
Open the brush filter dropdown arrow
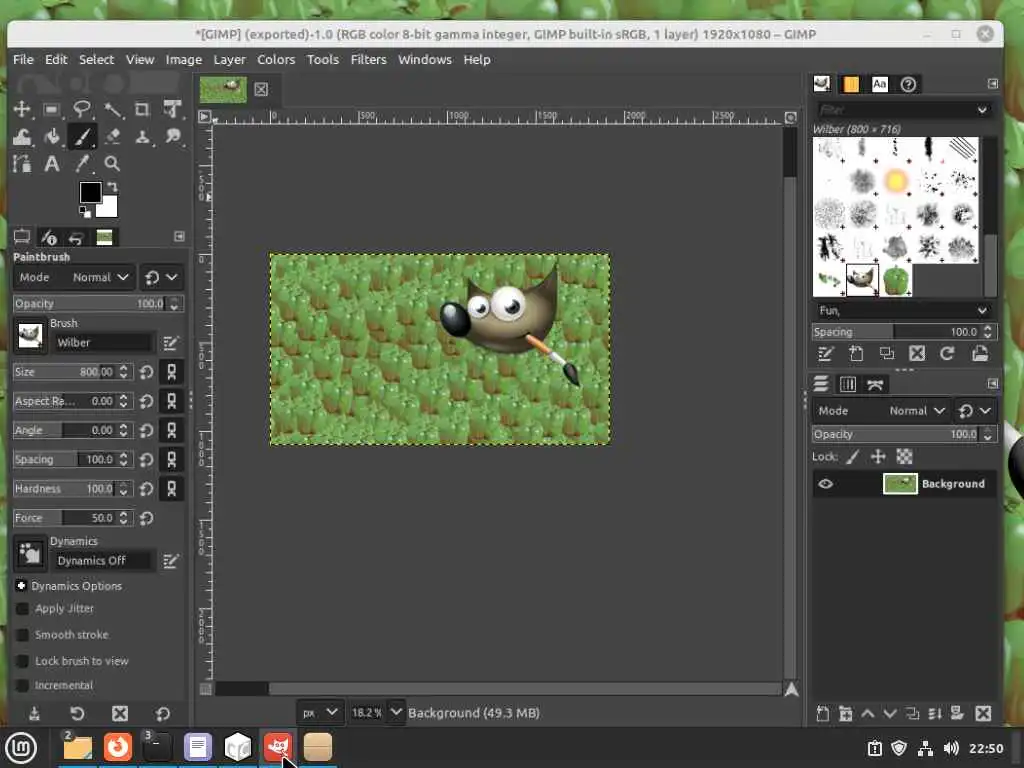pyautogui.click(x=982, y=110)
